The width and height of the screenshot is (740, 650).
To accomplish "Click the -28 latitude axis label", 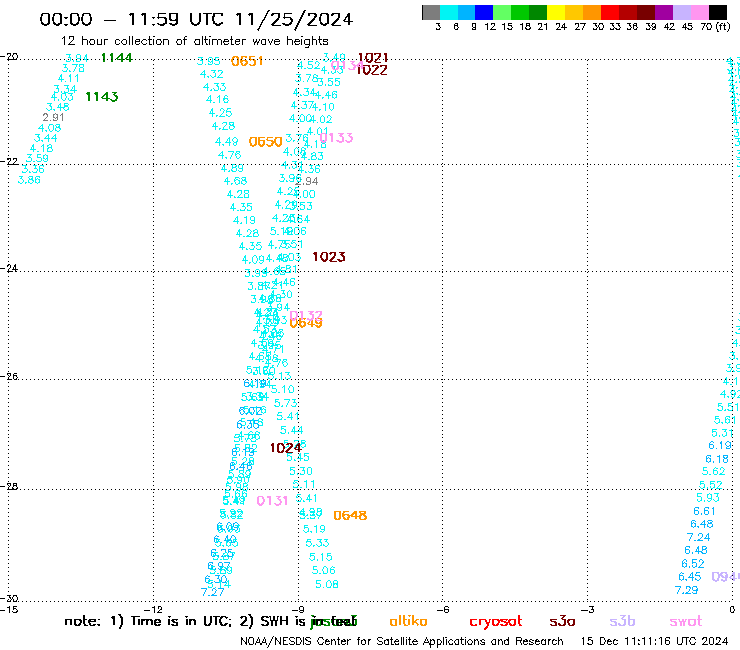I will [x=8, y=486].
